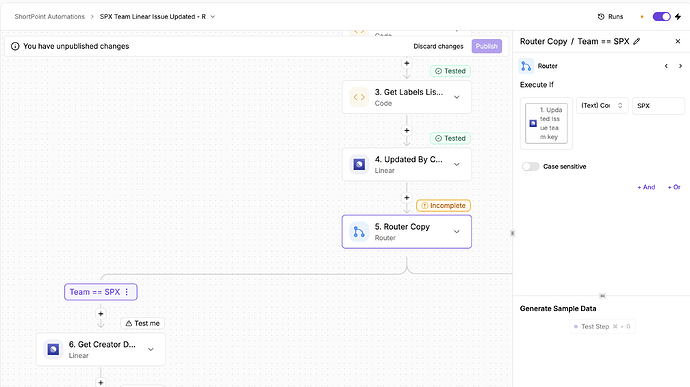Click Linear icon inside condition chip
The image size is (690, 387).
[x=533, y=124]
